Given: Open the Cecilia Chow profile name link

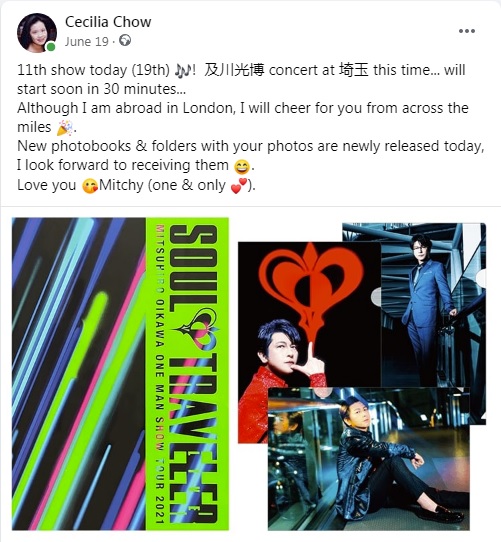Looking at the screenshot, I should pos(108,22).
